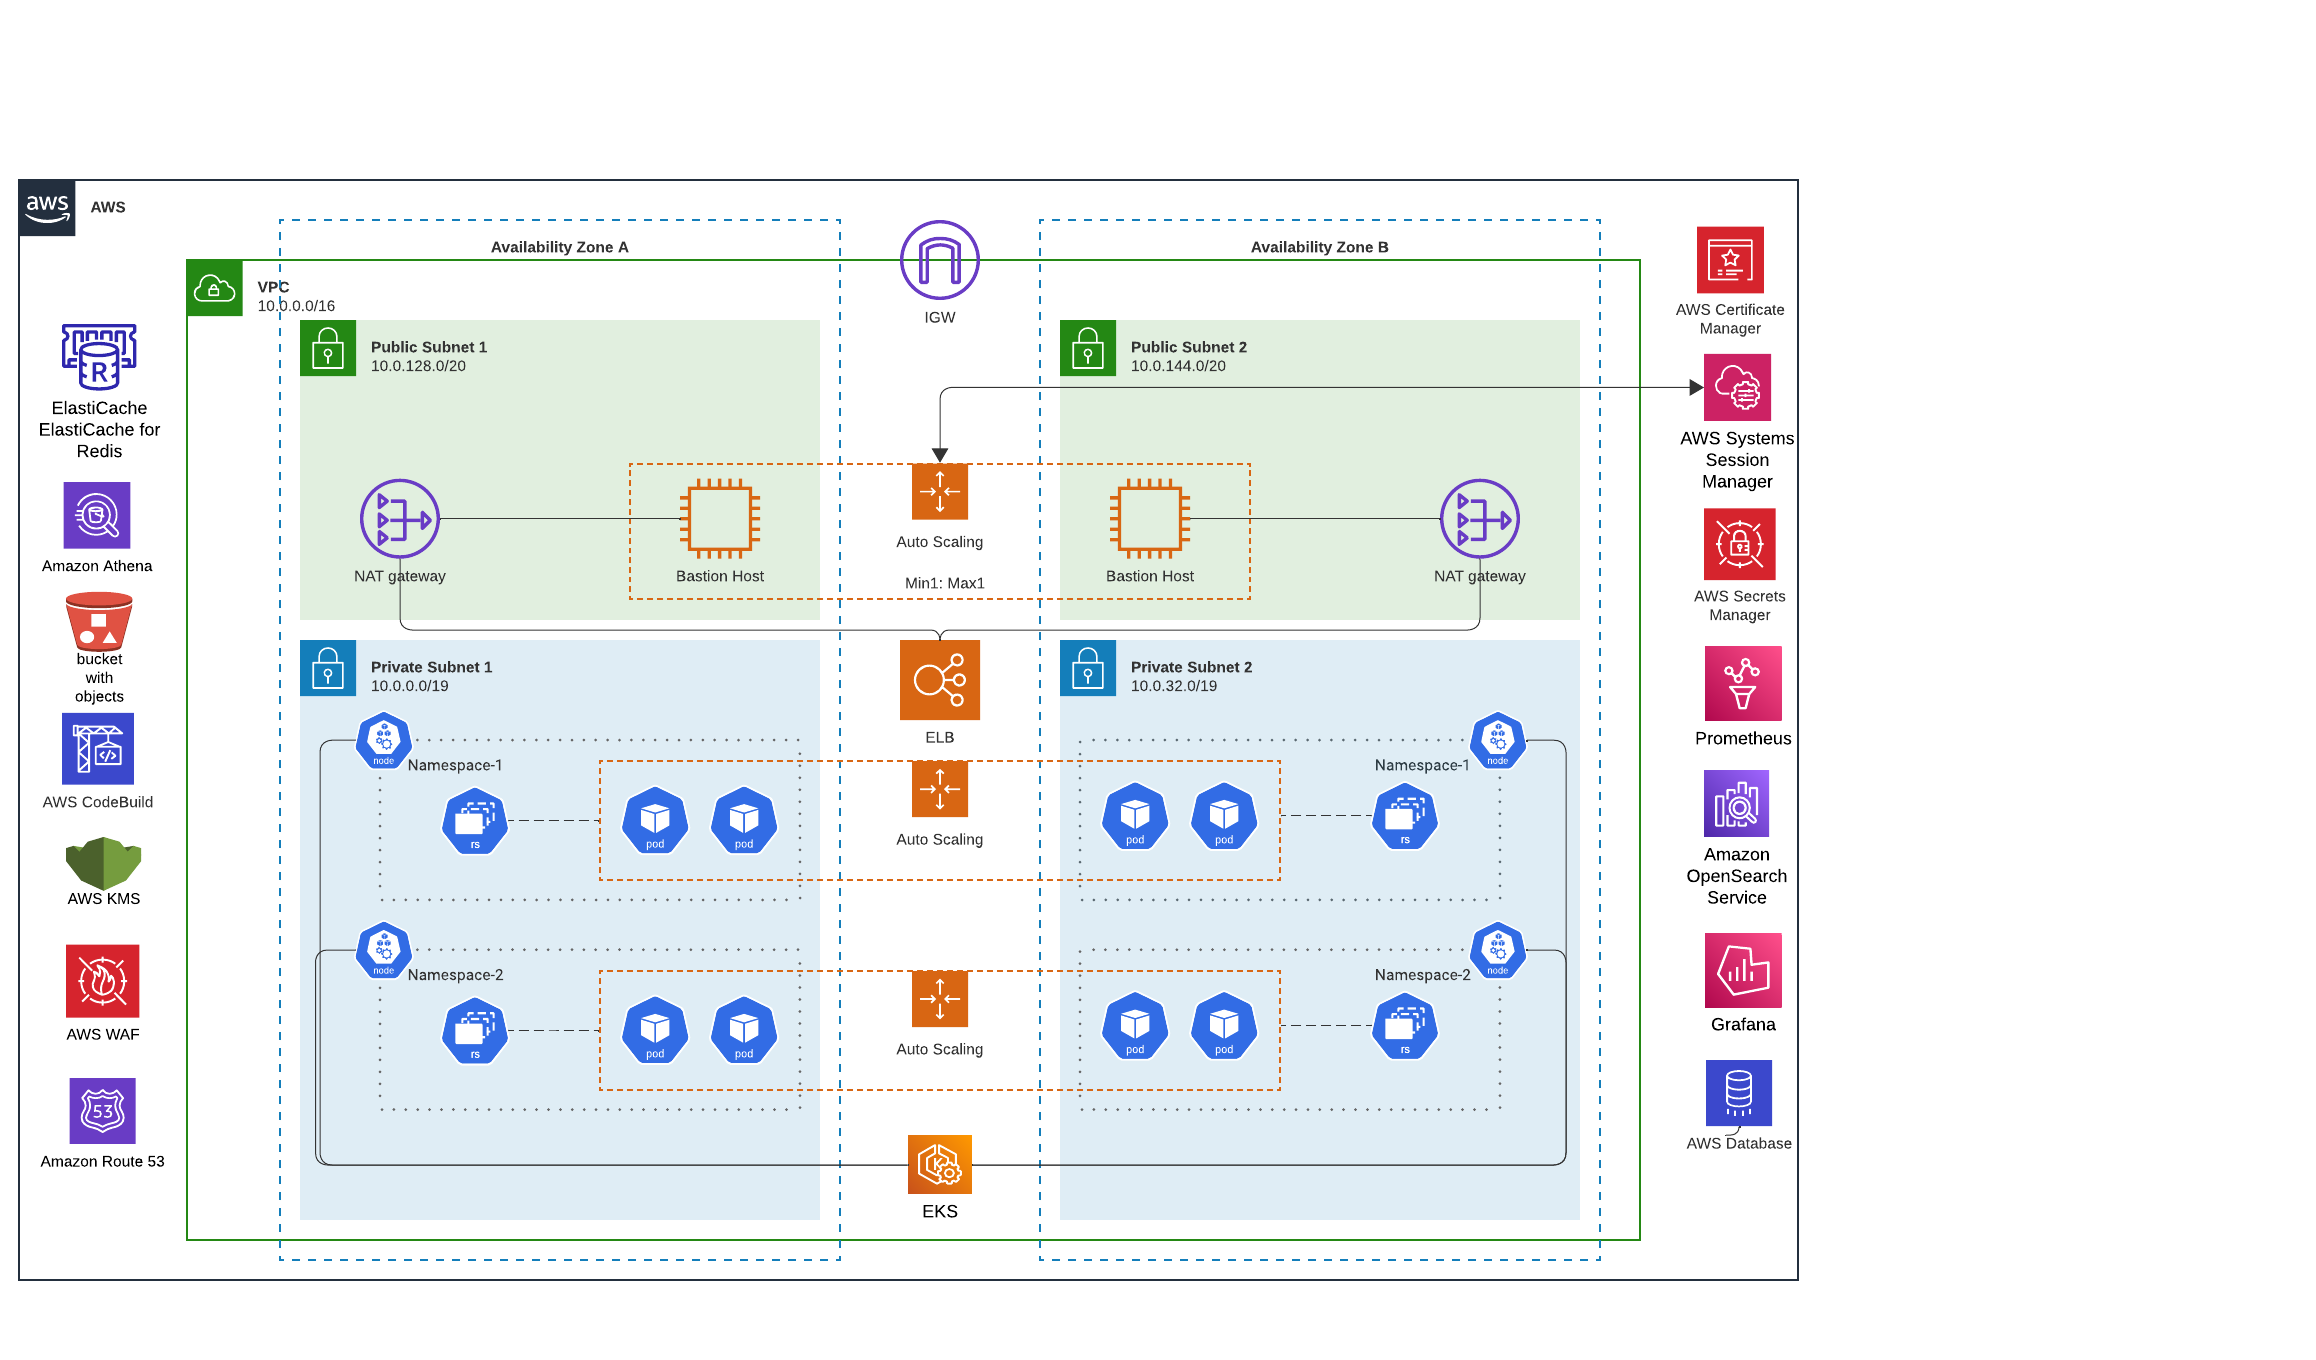
Task: Select the '10.0.144.0/20' CIDR text
Action: [1178, 366]
